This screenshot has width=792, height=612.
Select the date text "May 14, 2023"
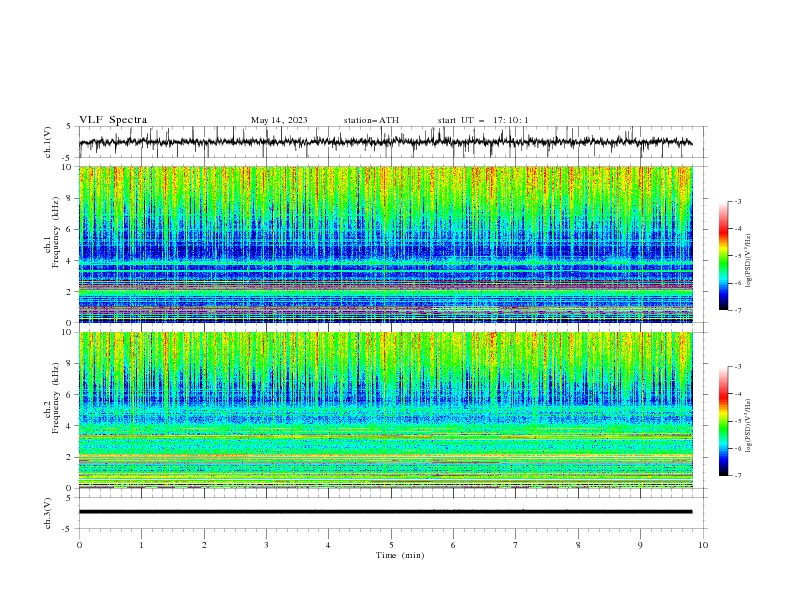tap(279, 120)
